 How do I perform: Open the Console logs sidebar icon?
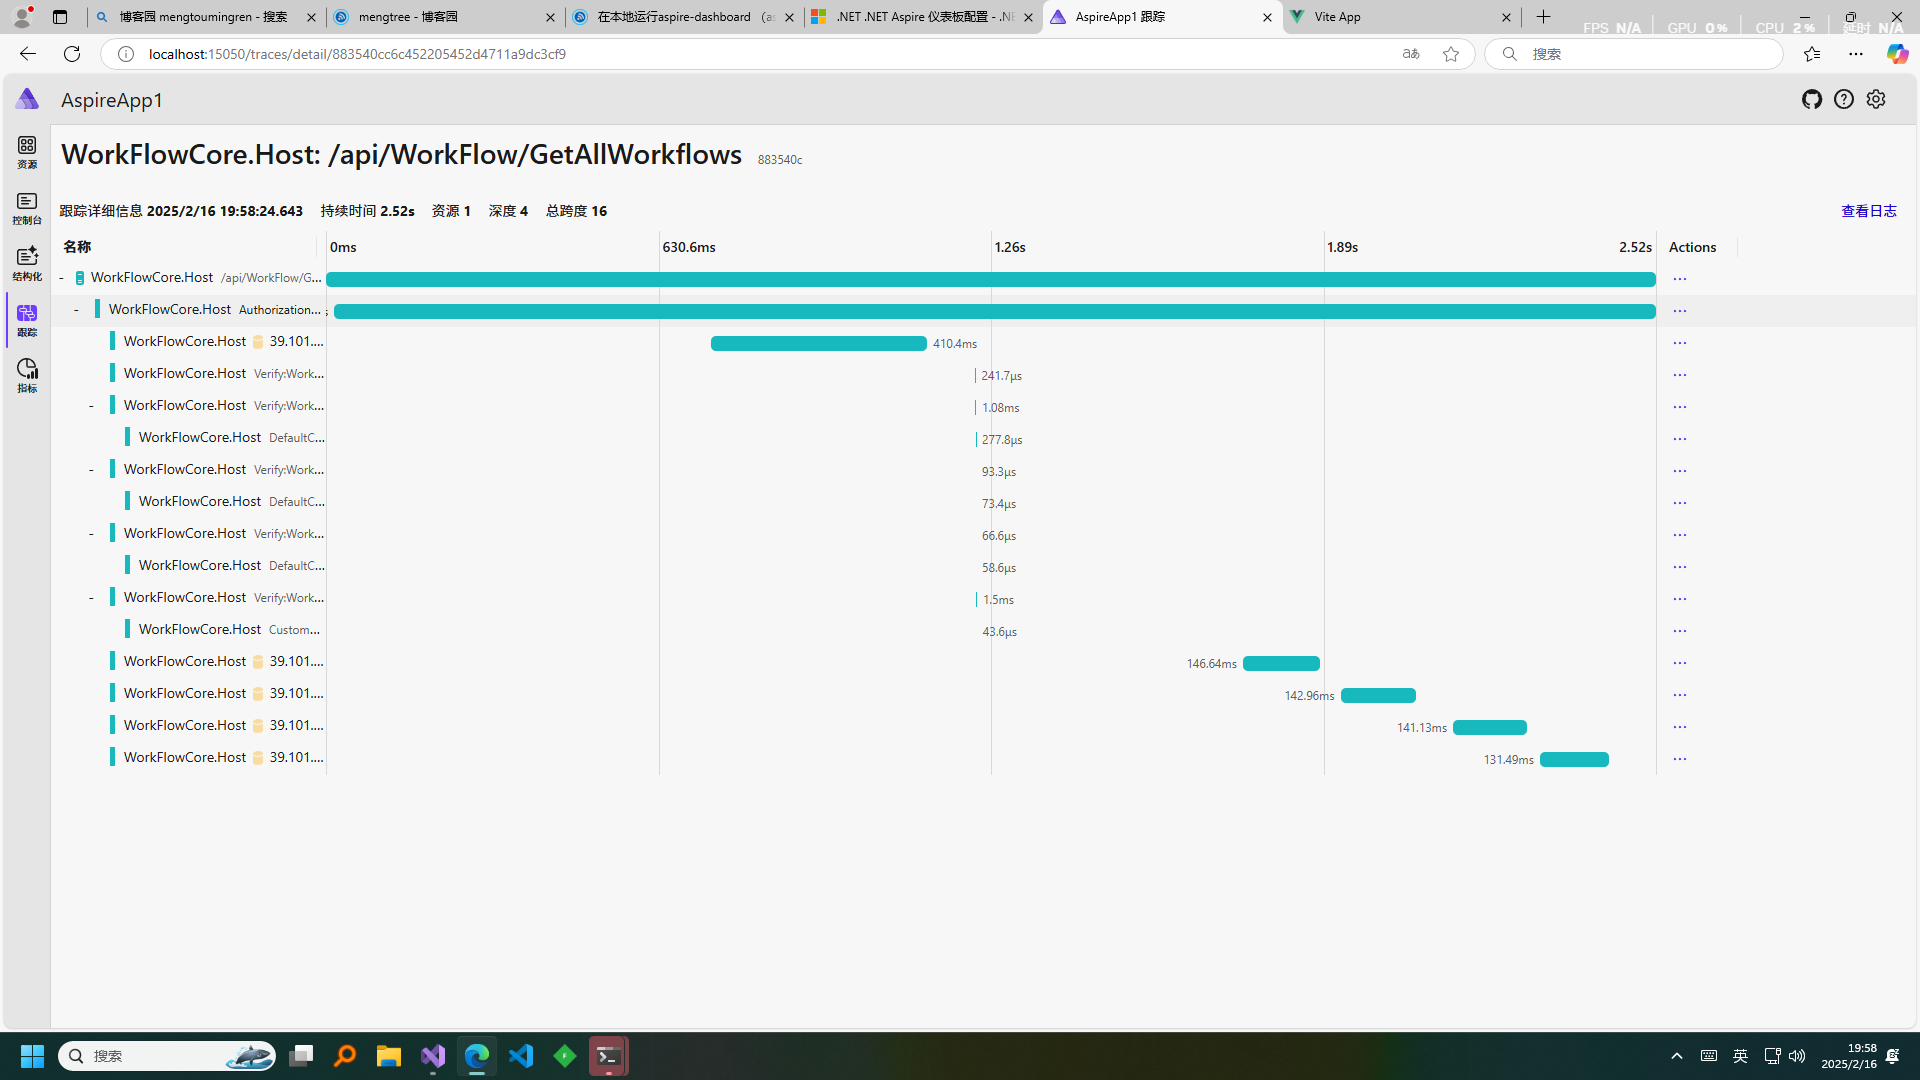click(27, 208)
